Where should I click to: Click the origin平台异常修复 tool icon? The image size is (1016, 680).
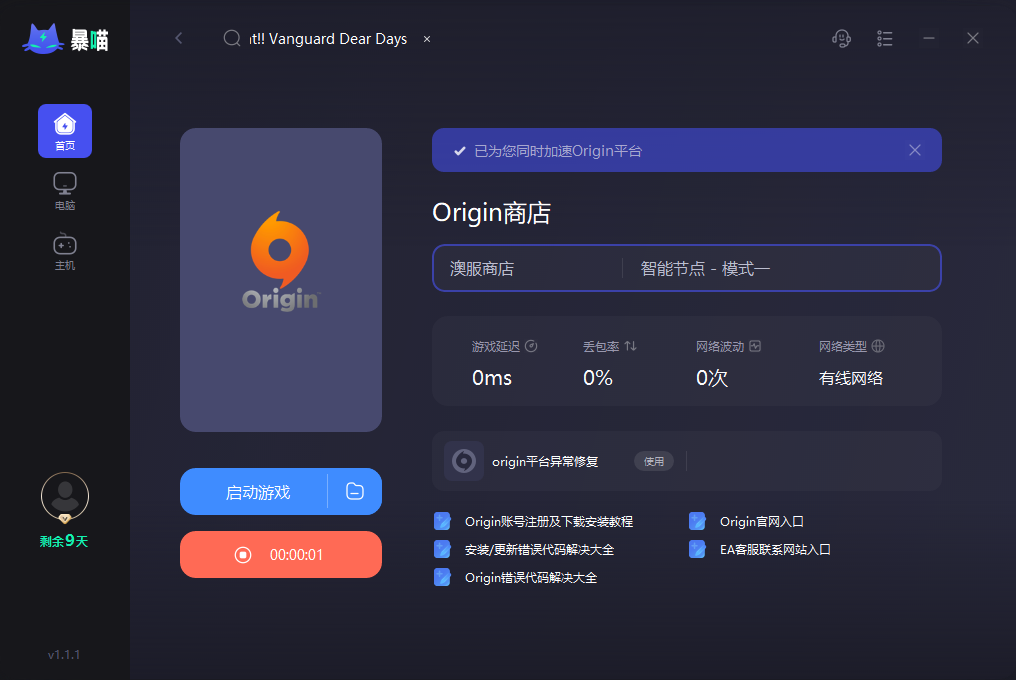464,461
